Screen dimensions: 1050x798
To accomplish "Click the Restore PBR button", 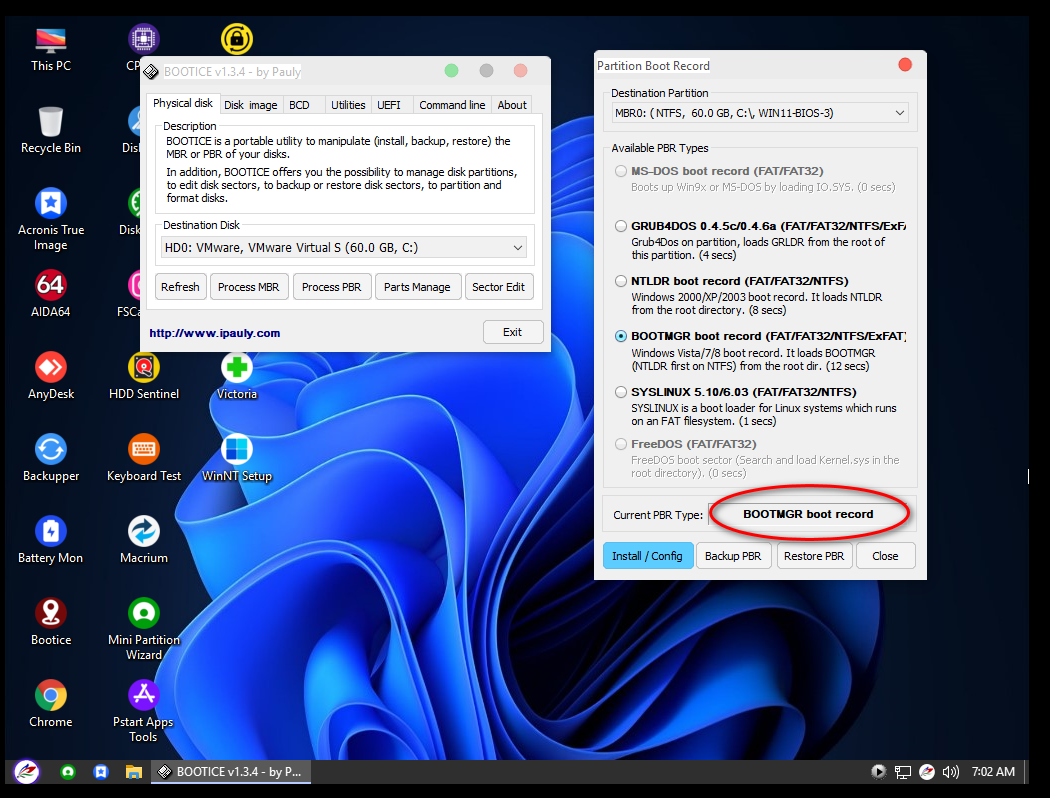I will [814, 556].
